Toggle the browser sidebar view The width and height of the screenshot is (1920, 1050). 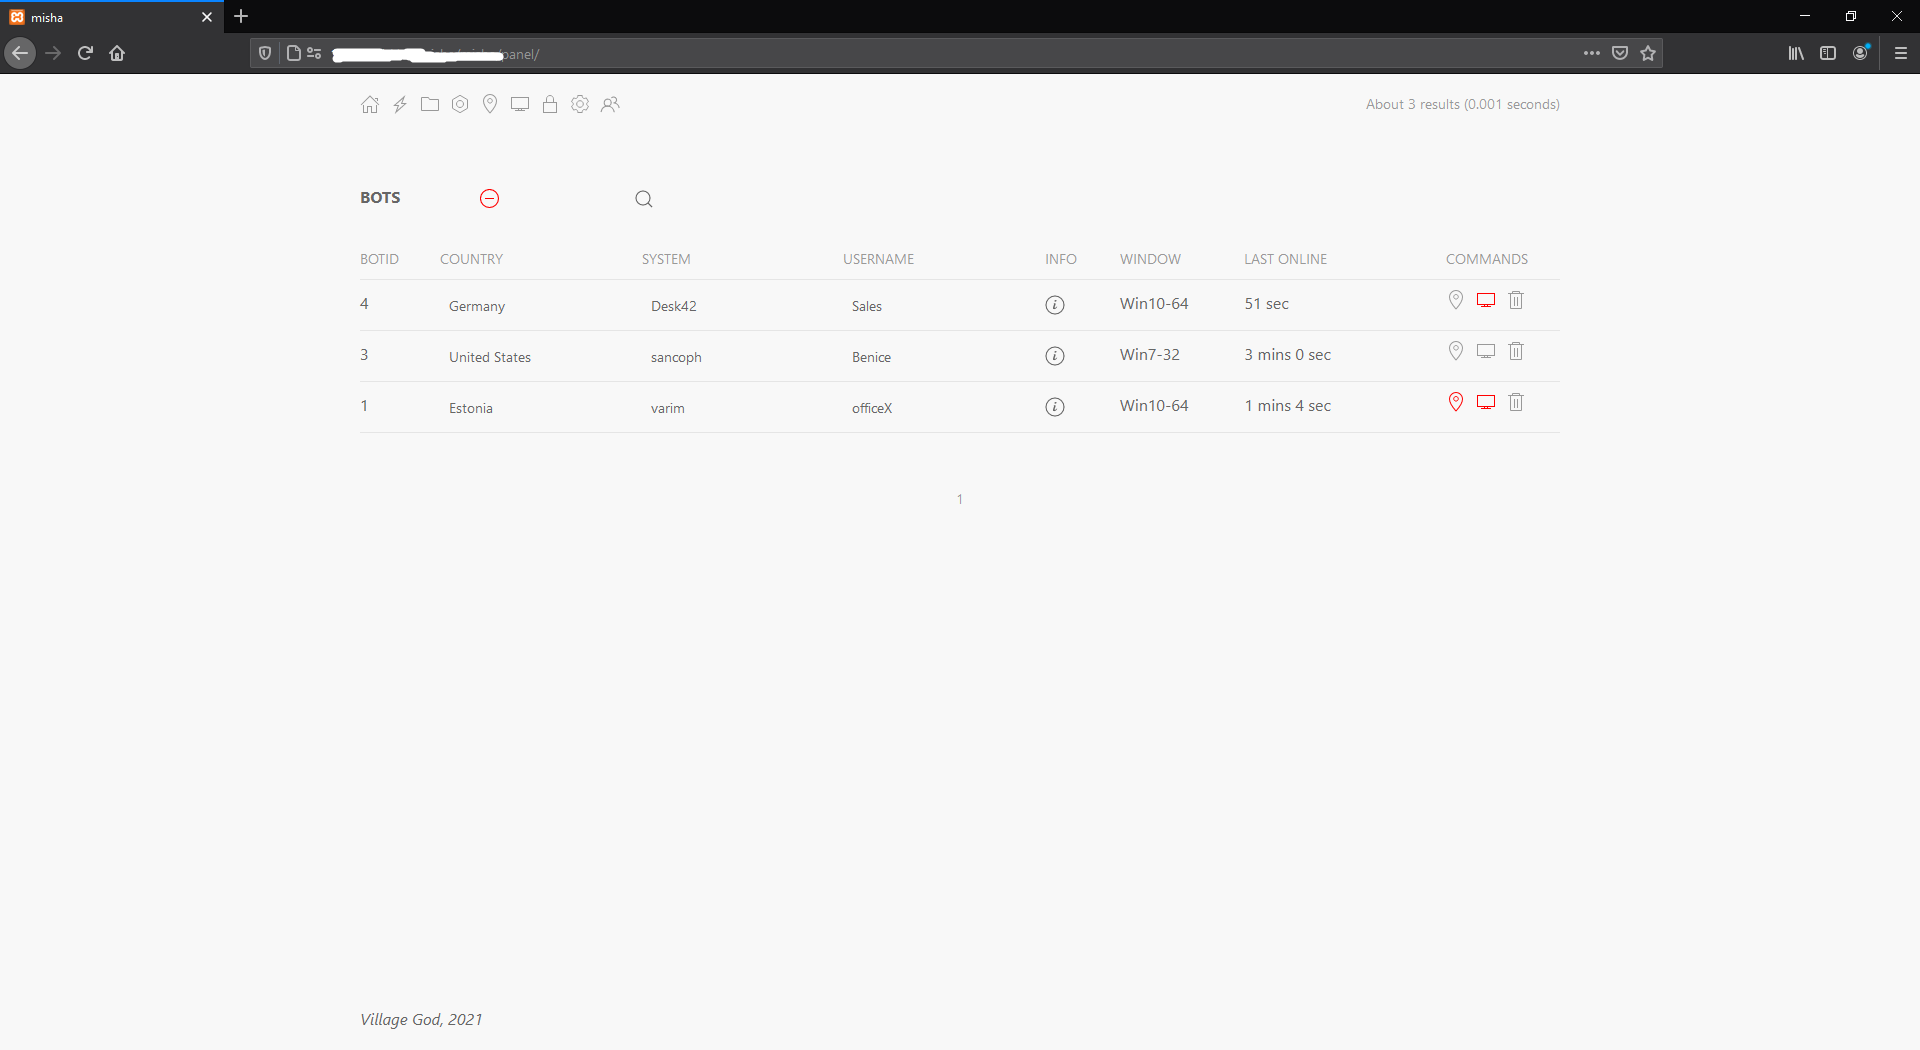pyautogui.click(x=1828, y=53)
